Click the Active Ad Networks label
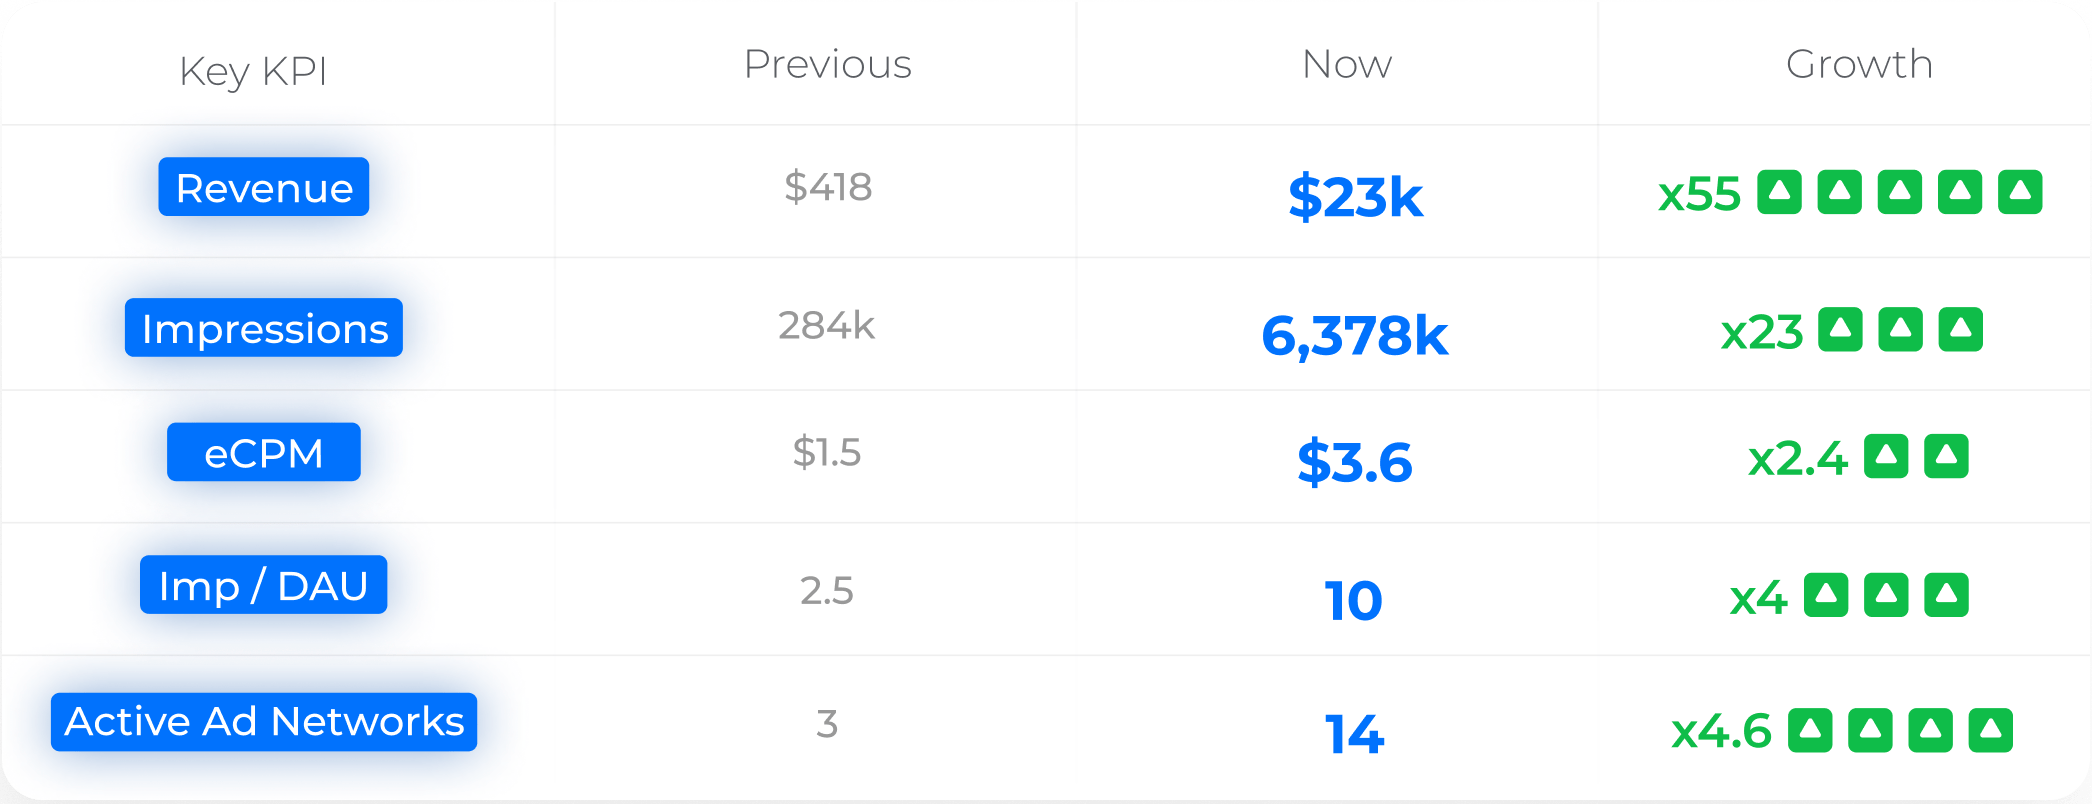Screen dimensions: 2092x804 264,722
